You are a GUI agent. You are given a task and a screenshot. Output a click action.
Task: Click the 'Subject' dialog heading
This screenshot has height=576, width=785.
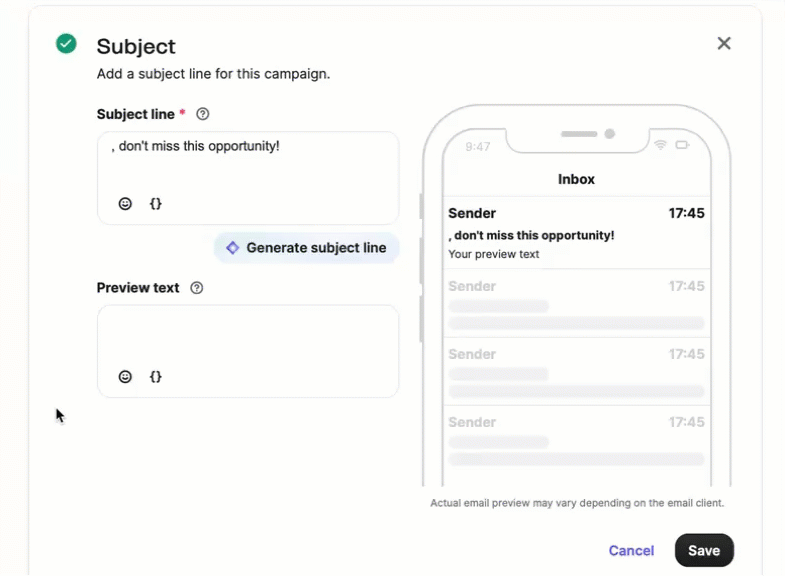coord(136,47)
